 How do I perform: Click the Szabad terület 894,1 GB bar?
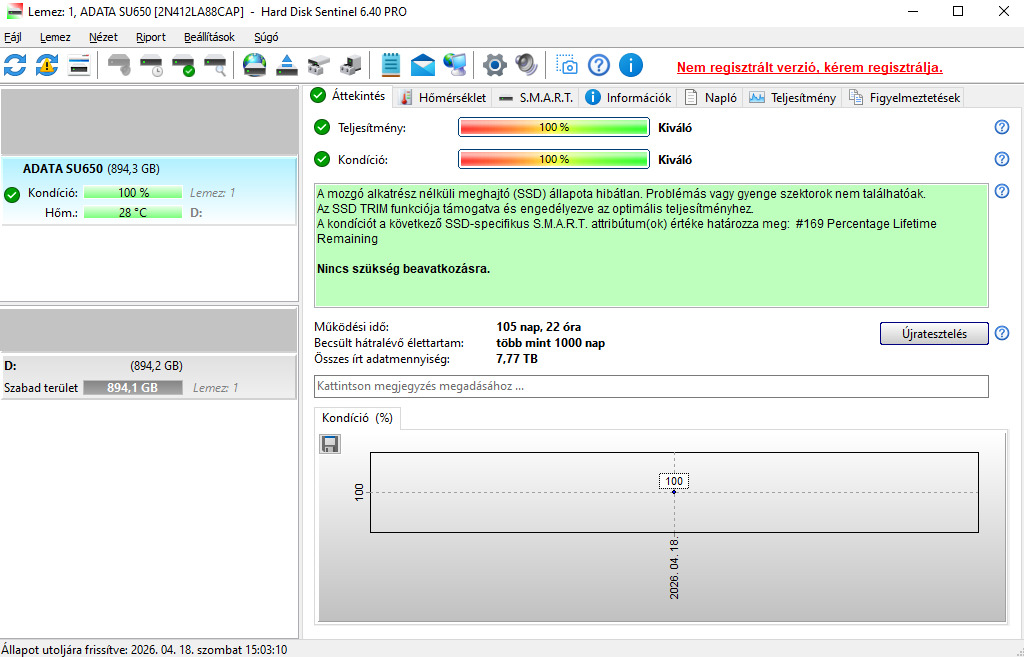point(133,387)
